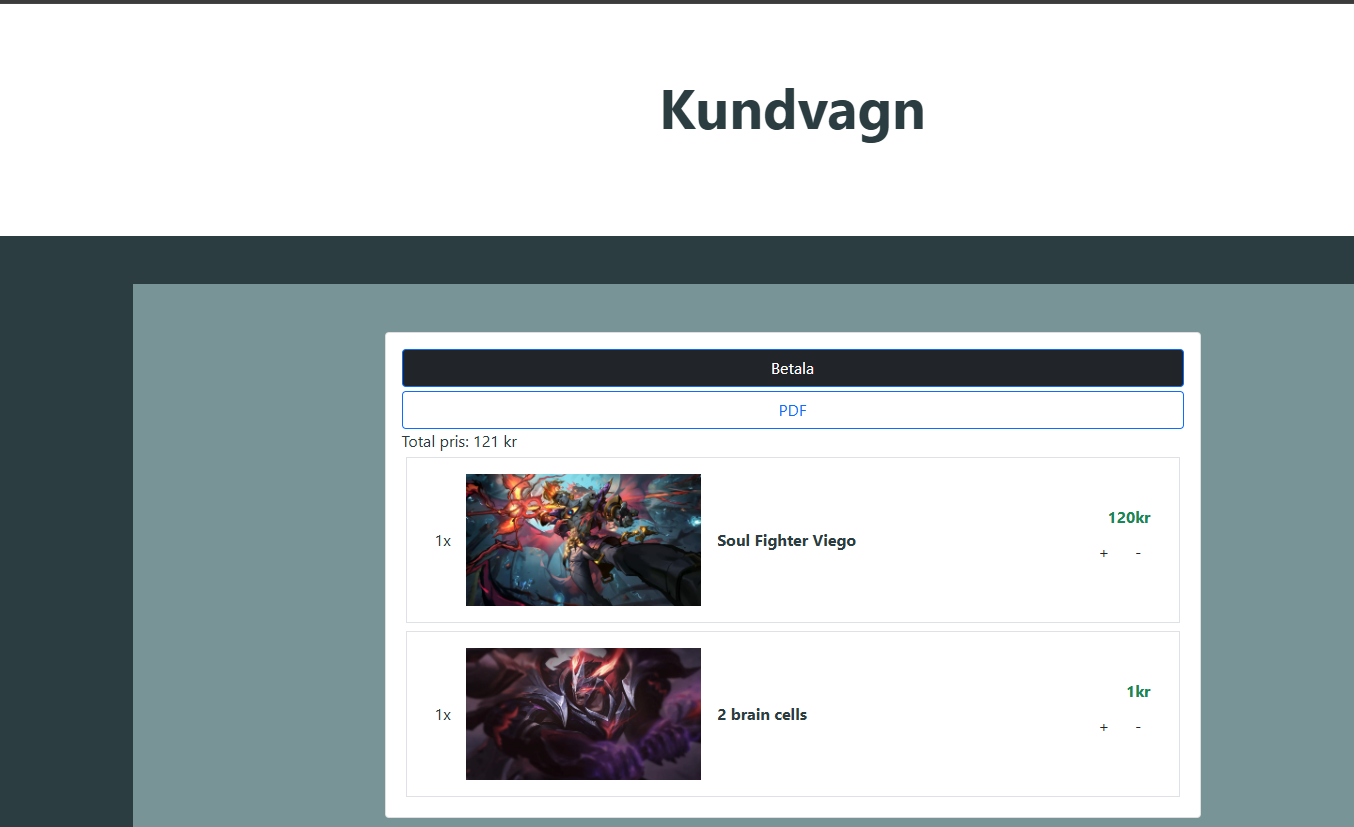Select the 2 brain cells product name

click(762, 715)
